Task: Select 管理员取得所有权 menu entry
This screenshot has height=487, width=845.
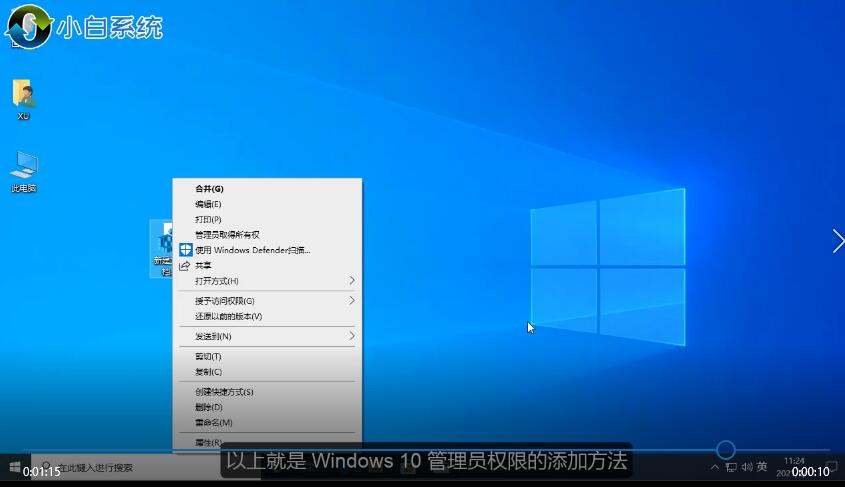Action: tap(227, 234)
